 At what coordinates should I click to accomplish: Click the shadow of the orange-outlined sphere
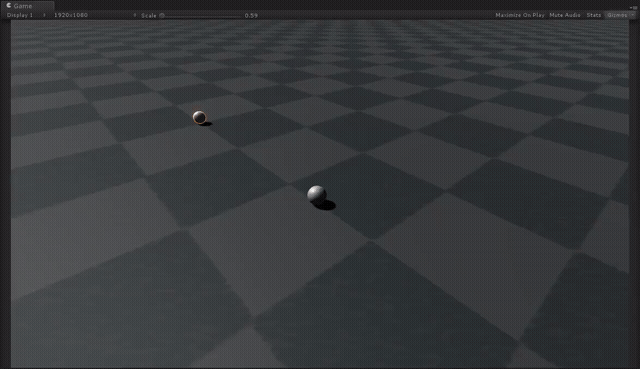click(207, 123)
